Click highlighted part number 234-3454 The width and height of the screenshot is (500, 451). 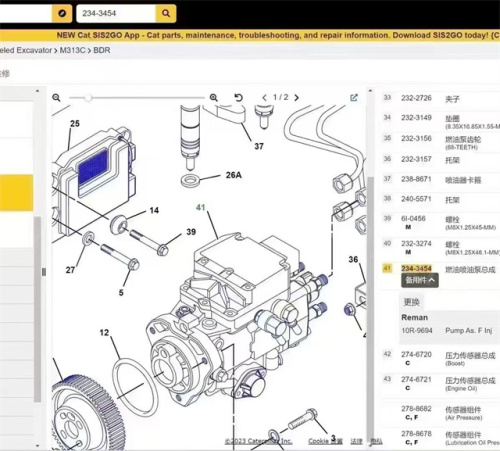click(416, 268)
